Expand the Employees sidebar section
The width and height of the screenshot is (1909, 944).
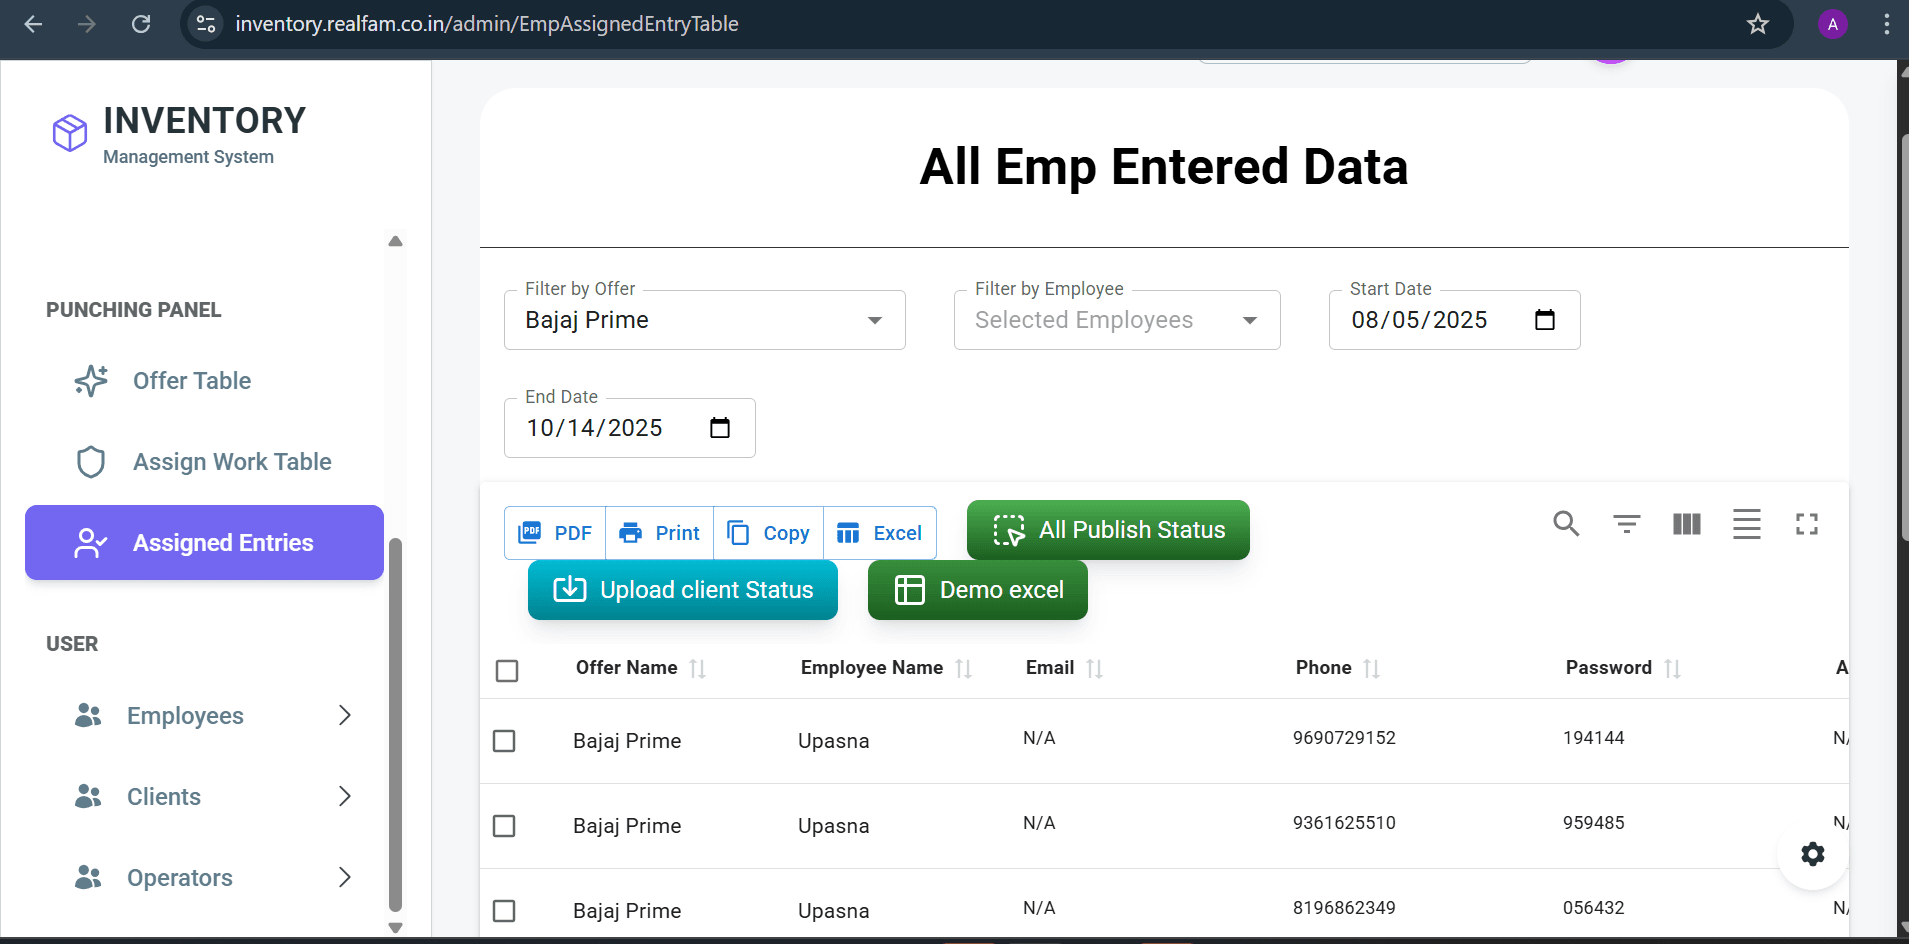pyautogui.click(x=344, y=715)
